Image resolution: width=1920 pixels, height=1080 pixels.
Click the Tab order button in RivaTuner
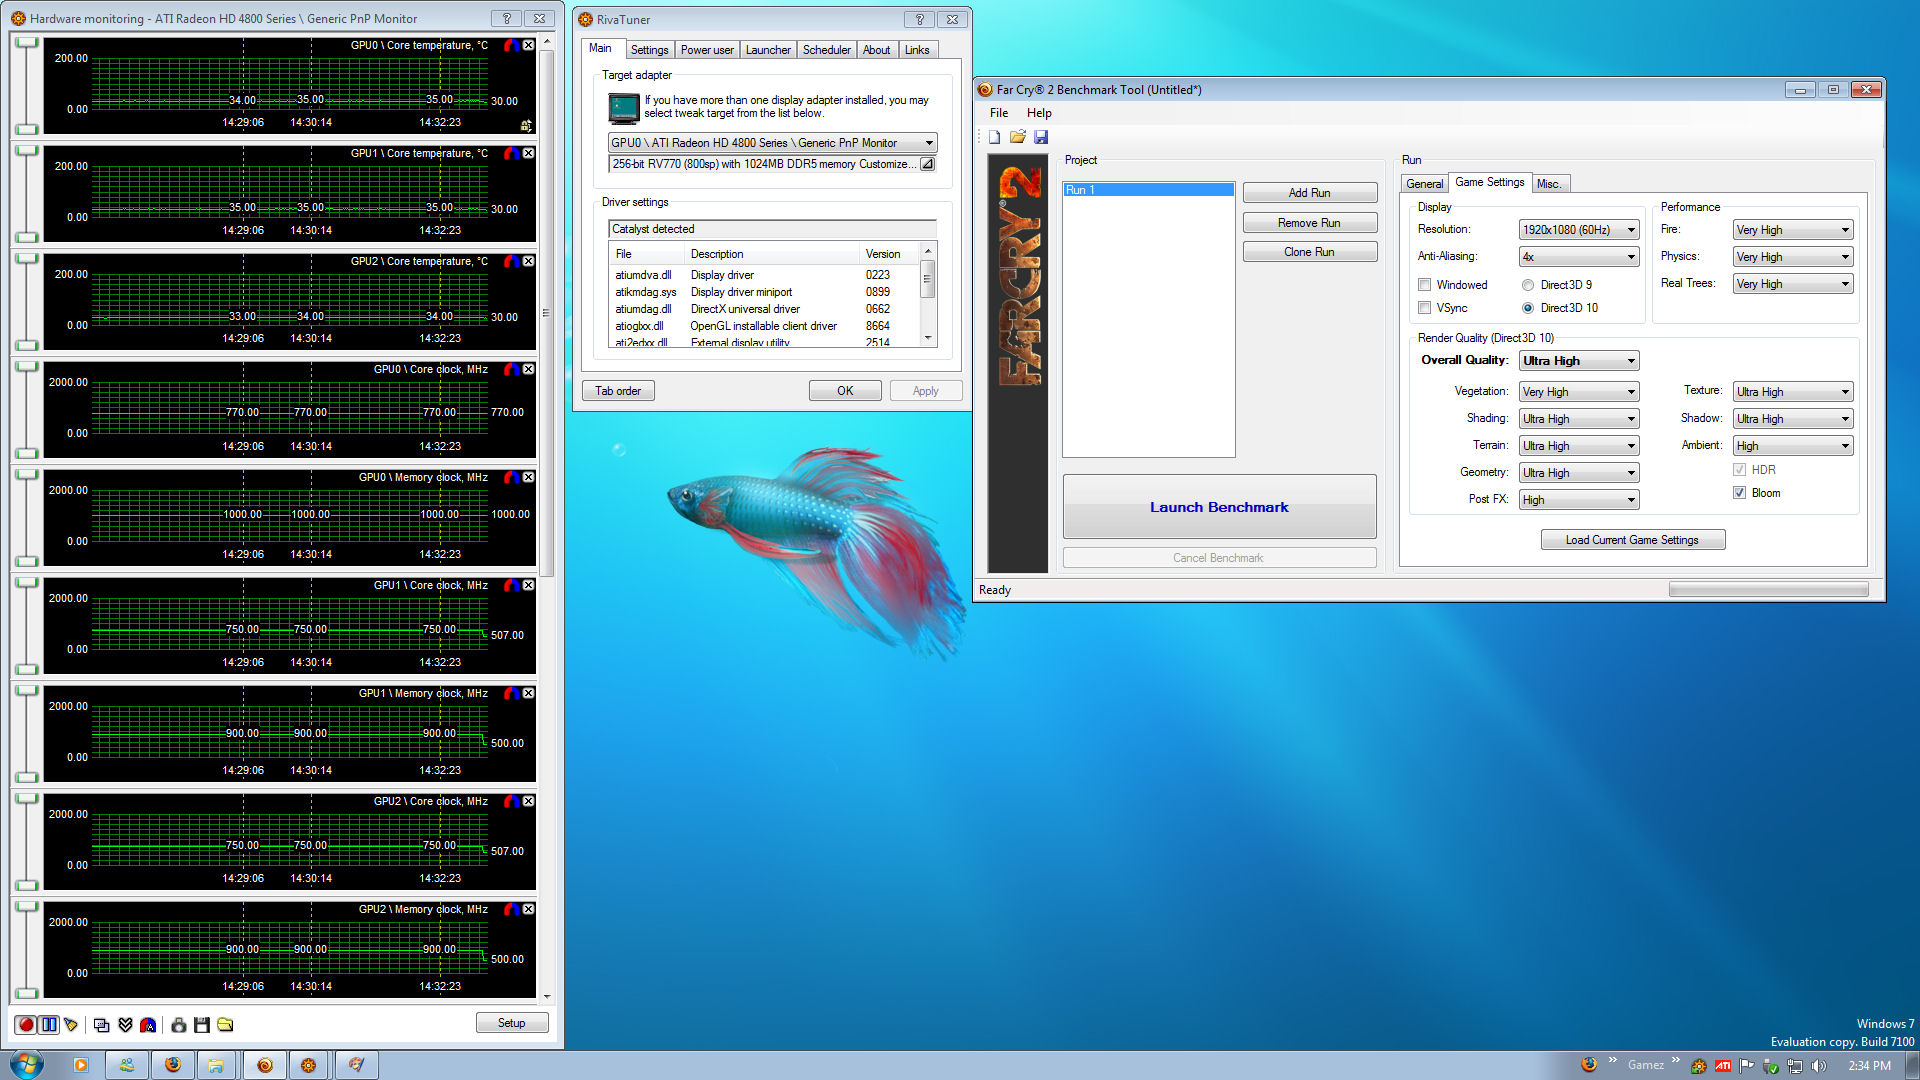tap(618, 391)
